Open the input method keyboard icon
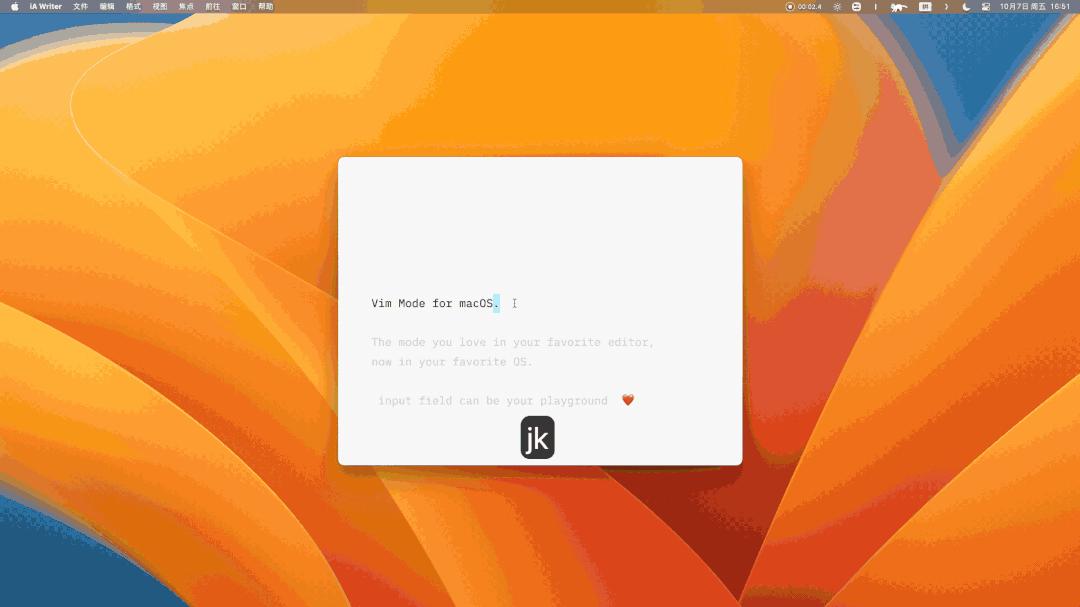 (925, 6)
